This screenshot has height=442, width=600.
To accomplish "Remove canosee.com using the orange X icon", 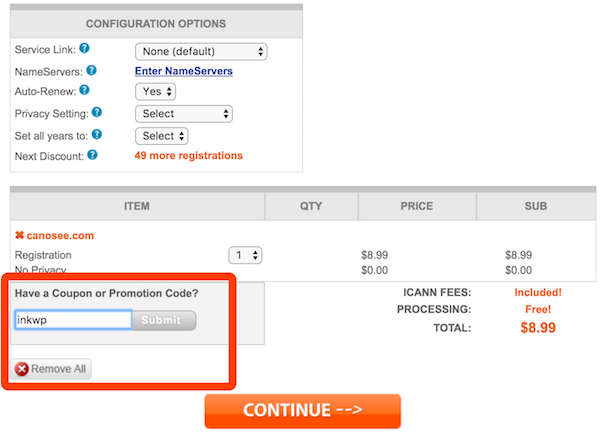I will [19, 236].
